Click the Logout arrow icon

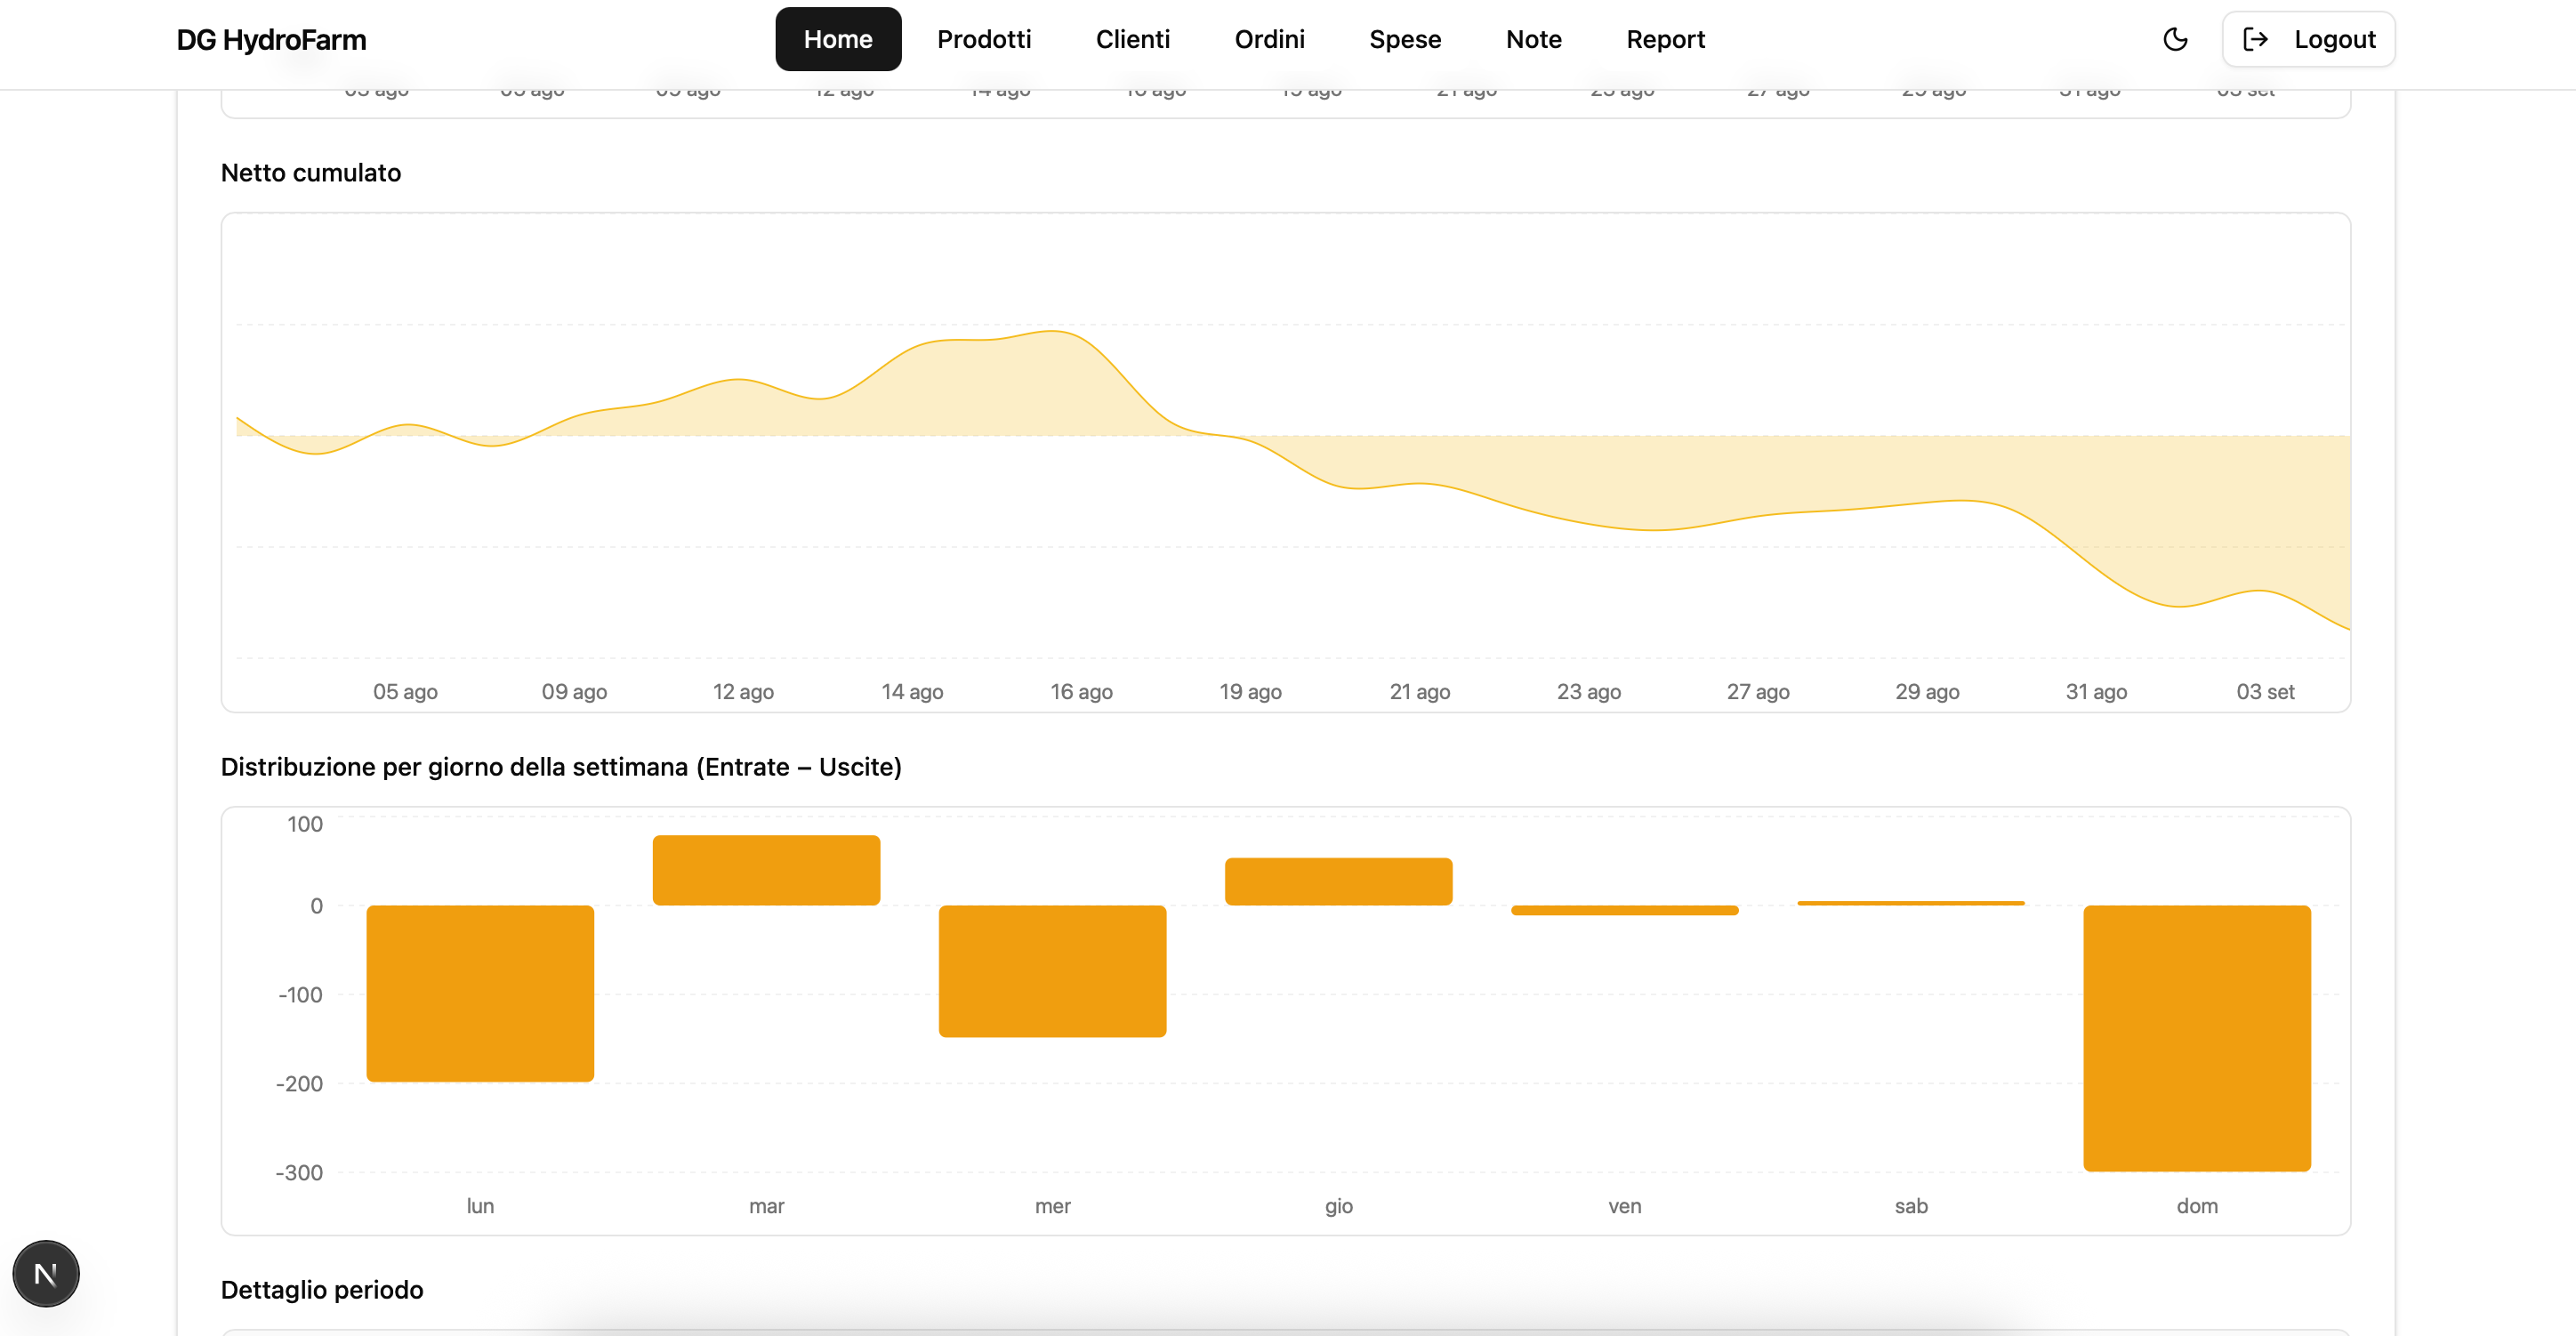(x=2255, y=39)
